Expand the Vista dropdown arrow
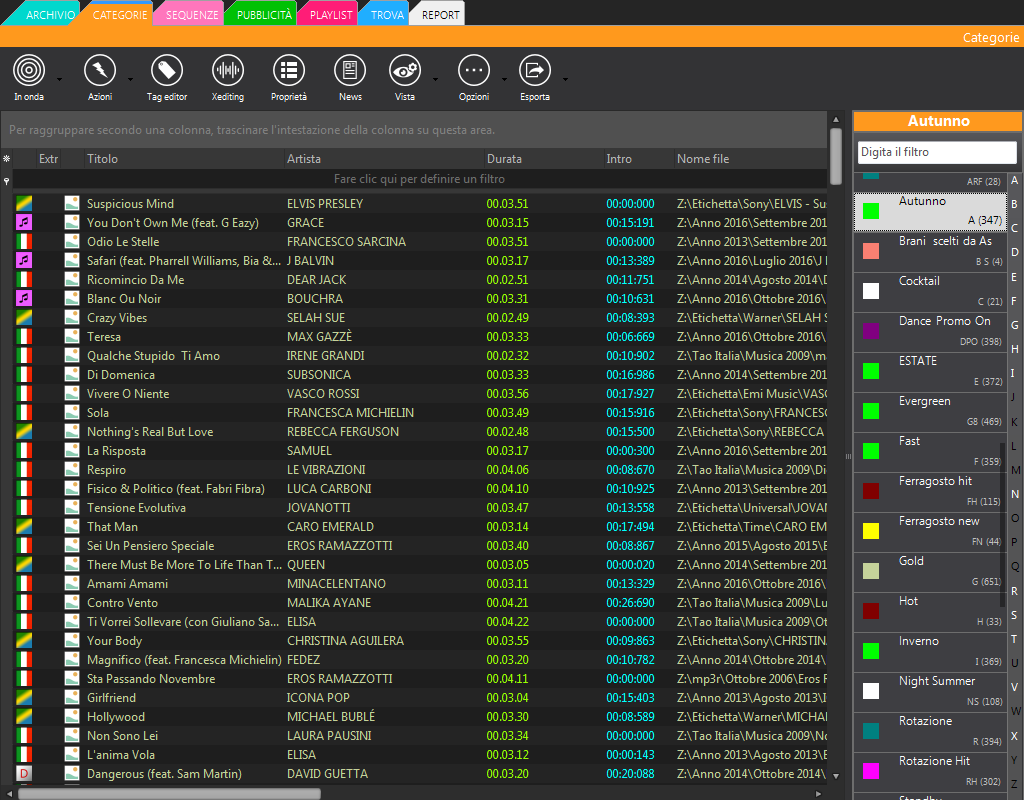This screenshot has height=800, width=1024. (x=435, y=78)
